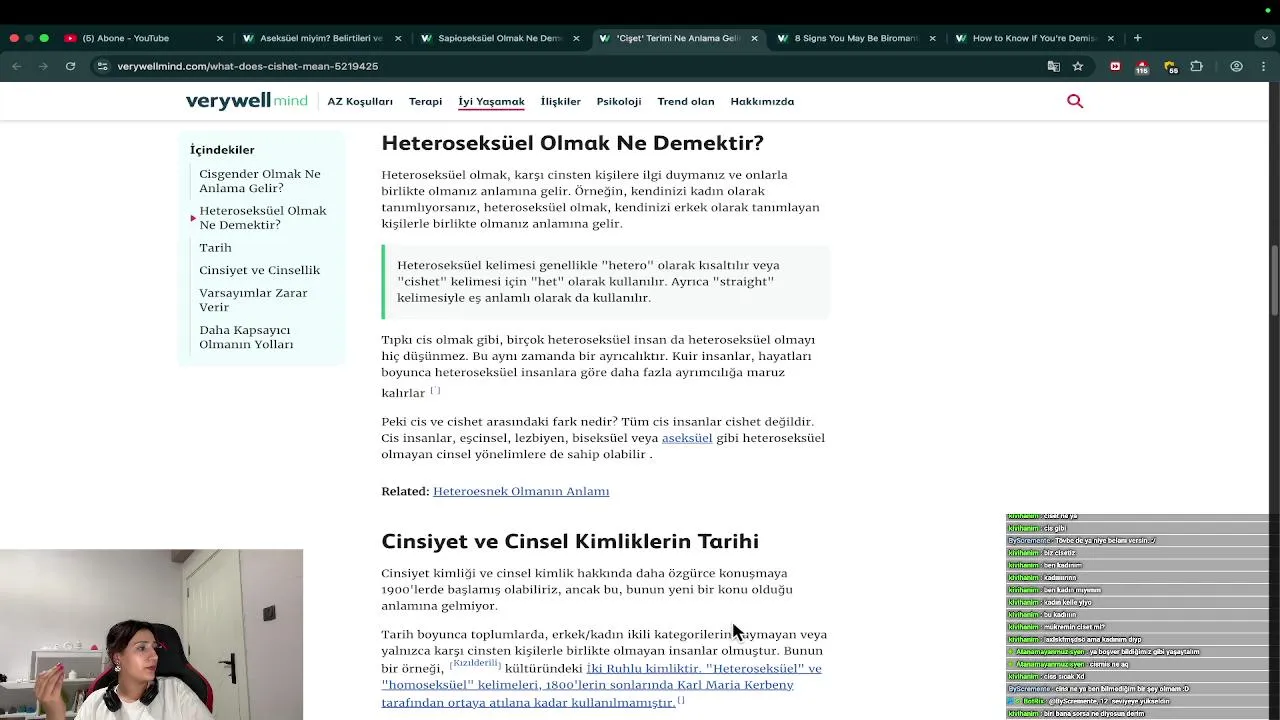Viewport: 1280px width, 720px height.
Task: Click the Related: label text
Action: coord(404,491)
